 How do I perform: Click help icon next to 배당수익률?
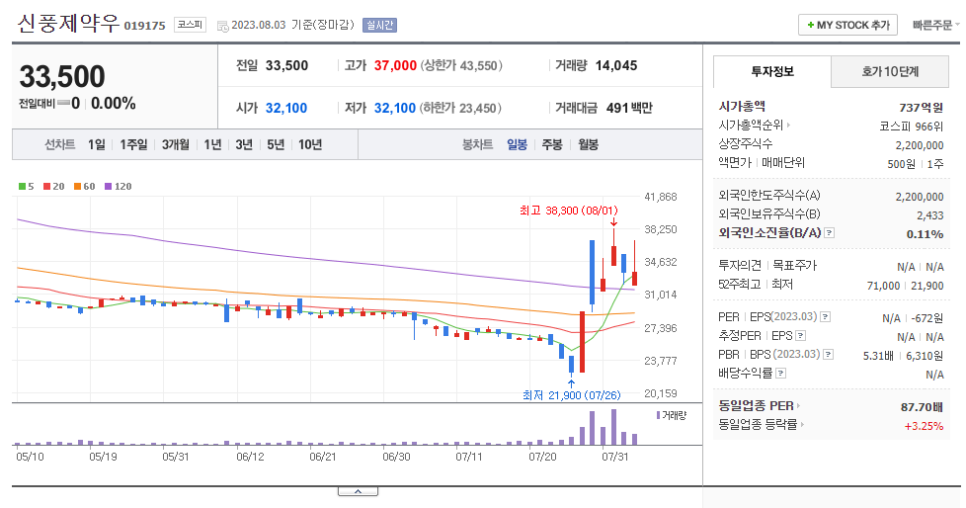click(x=781, y=373)
